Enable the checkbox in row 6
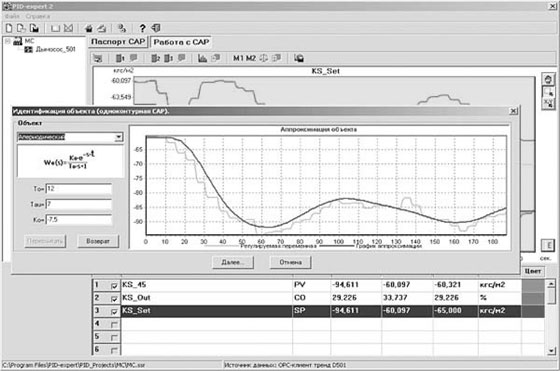 114,350
